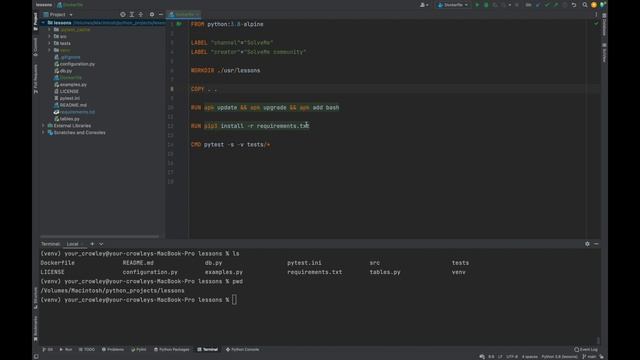Toggle the Database tool window on the right edge

point(604,24)
